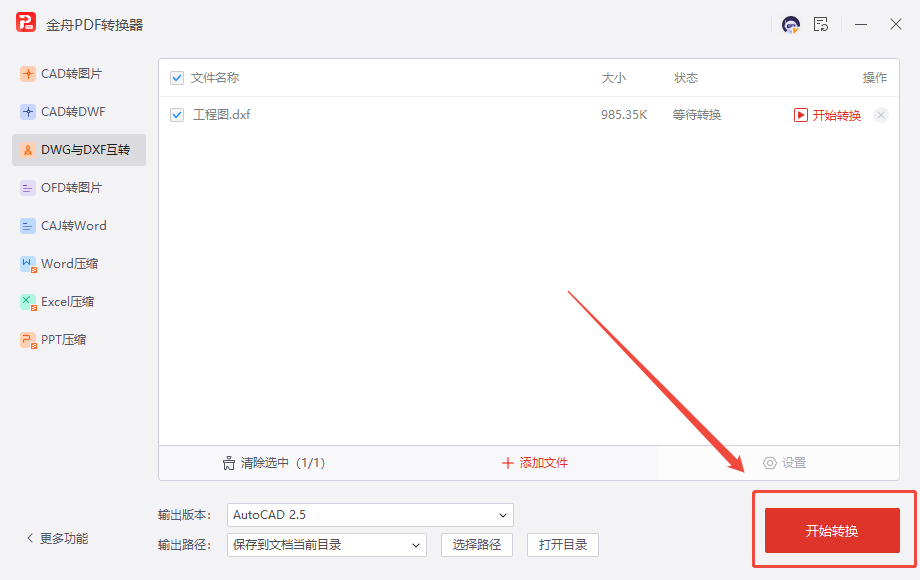Image resolution: width=920 pixels, height=580 pixels.
Task: Click the PPT压缩 sidebar icon
Action: [28, 340]
